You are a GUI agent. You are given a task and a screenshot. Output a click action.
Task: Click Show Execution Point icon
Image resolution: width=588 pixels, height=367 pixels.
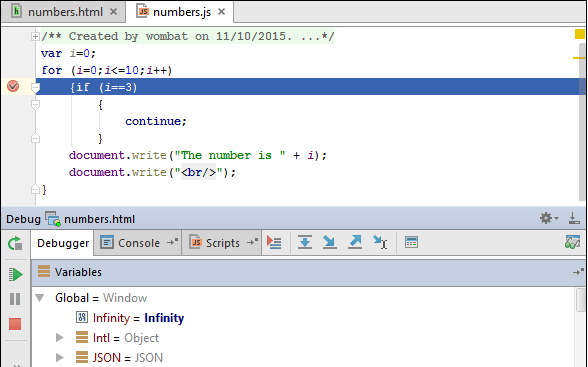point(274,243)
